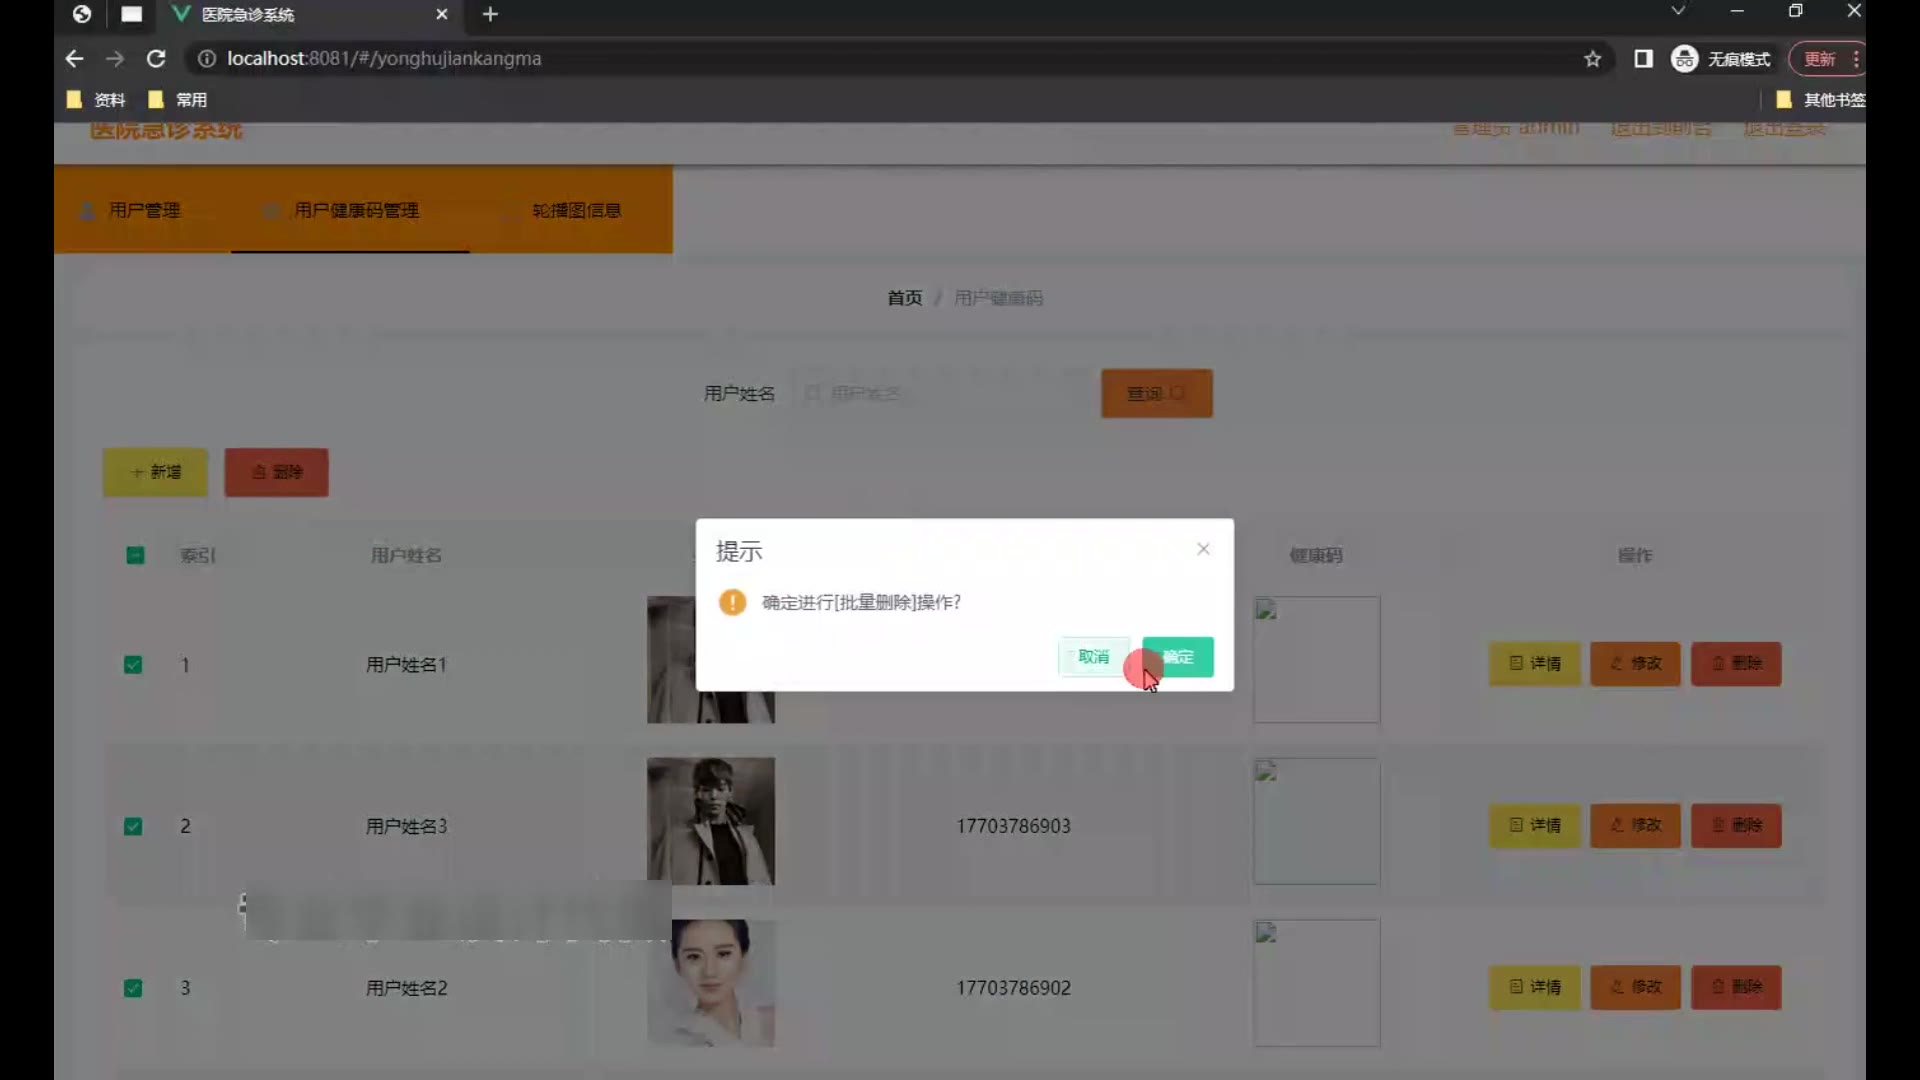
Task: Close the 医院急诊系统 browser tab
Action: click(x=441, y=14)
